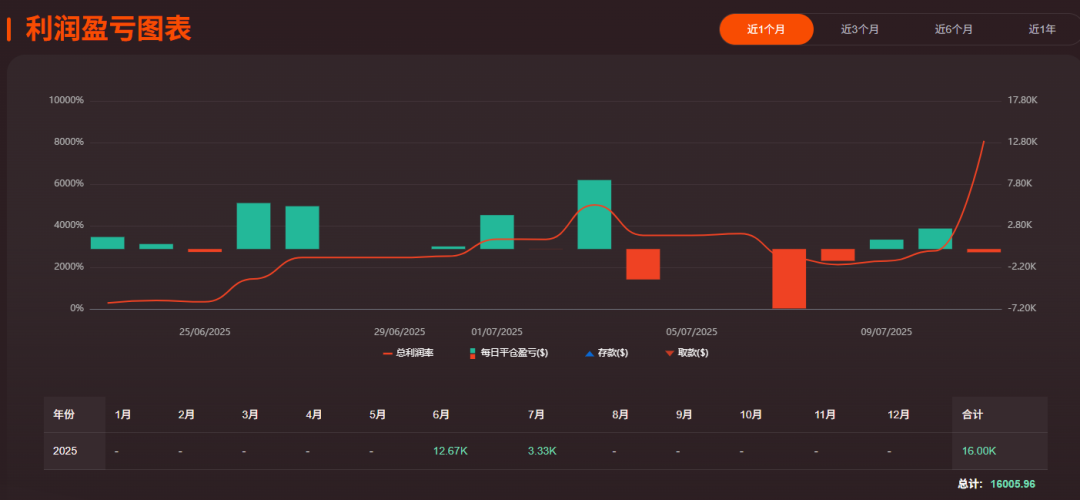Click the green-red square icon for 每日平仓盈亏
This screenshot has width=1080, height=500.
[x=471, y=353]
